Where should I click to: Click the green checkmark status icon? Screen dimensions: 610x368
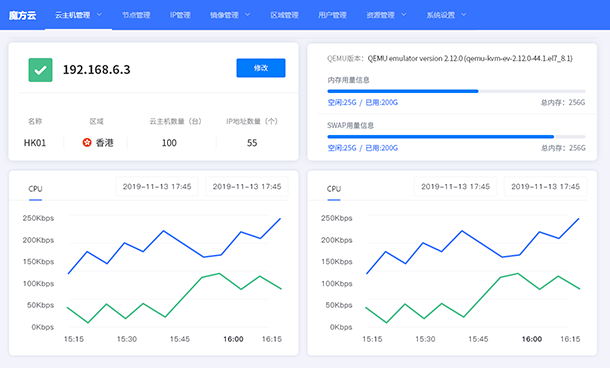pos(40,70)
